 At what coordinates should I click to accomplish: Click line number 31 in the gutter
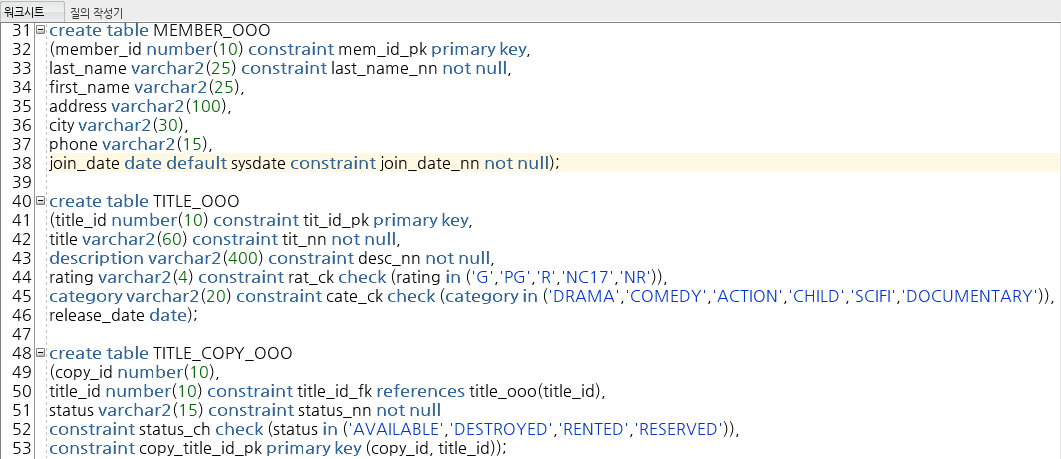[x=22, y=30]
